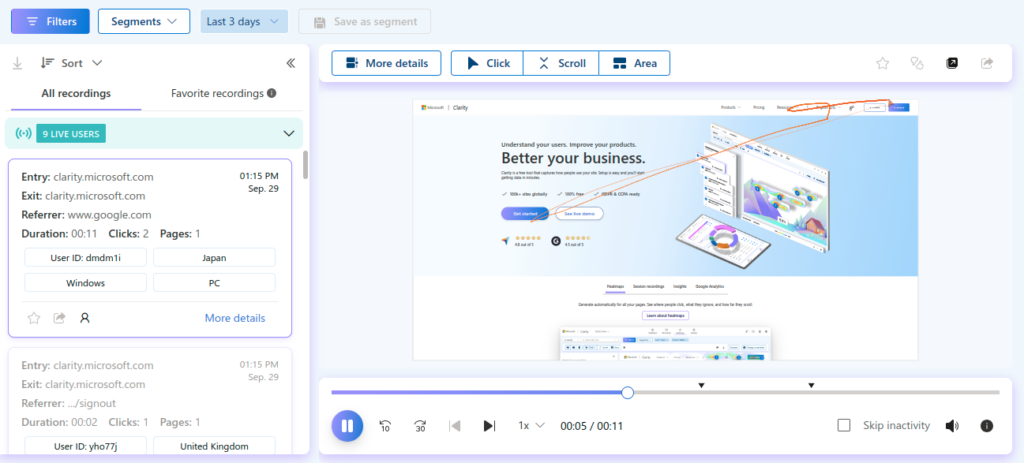Go to the next recording
The image size is (1024, 463).
489,426
